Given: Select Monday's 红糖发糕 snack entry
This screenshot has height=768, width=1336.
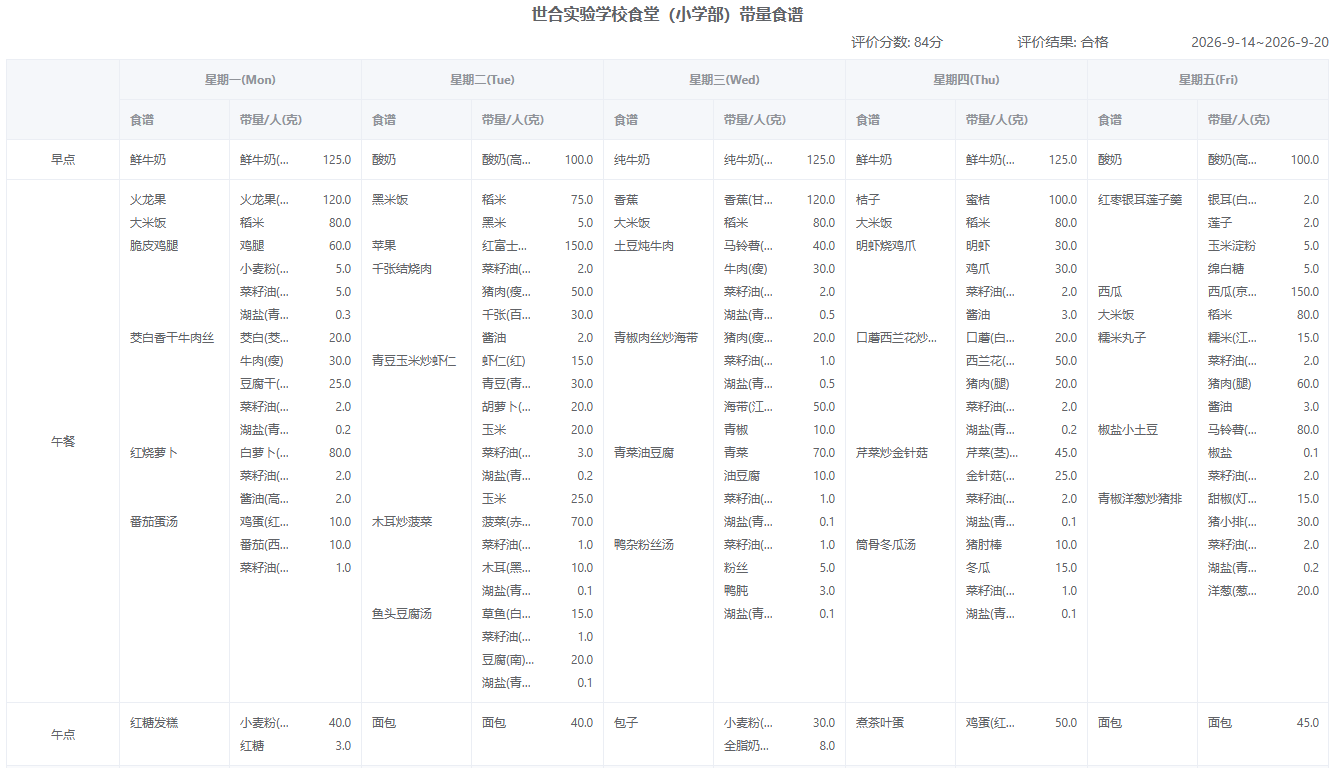Looking at the screenshot, I should tap(154, 723).
